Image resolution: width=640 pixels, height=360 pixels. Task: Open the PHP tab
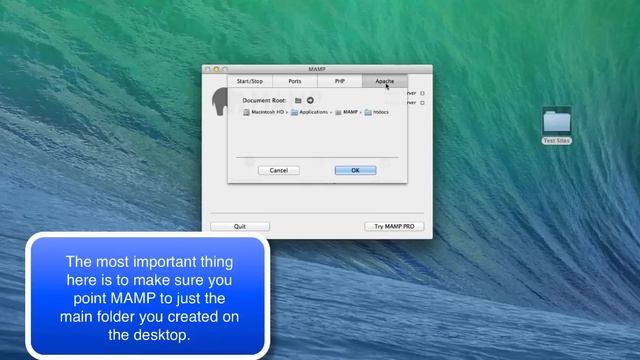coord(340,81)
